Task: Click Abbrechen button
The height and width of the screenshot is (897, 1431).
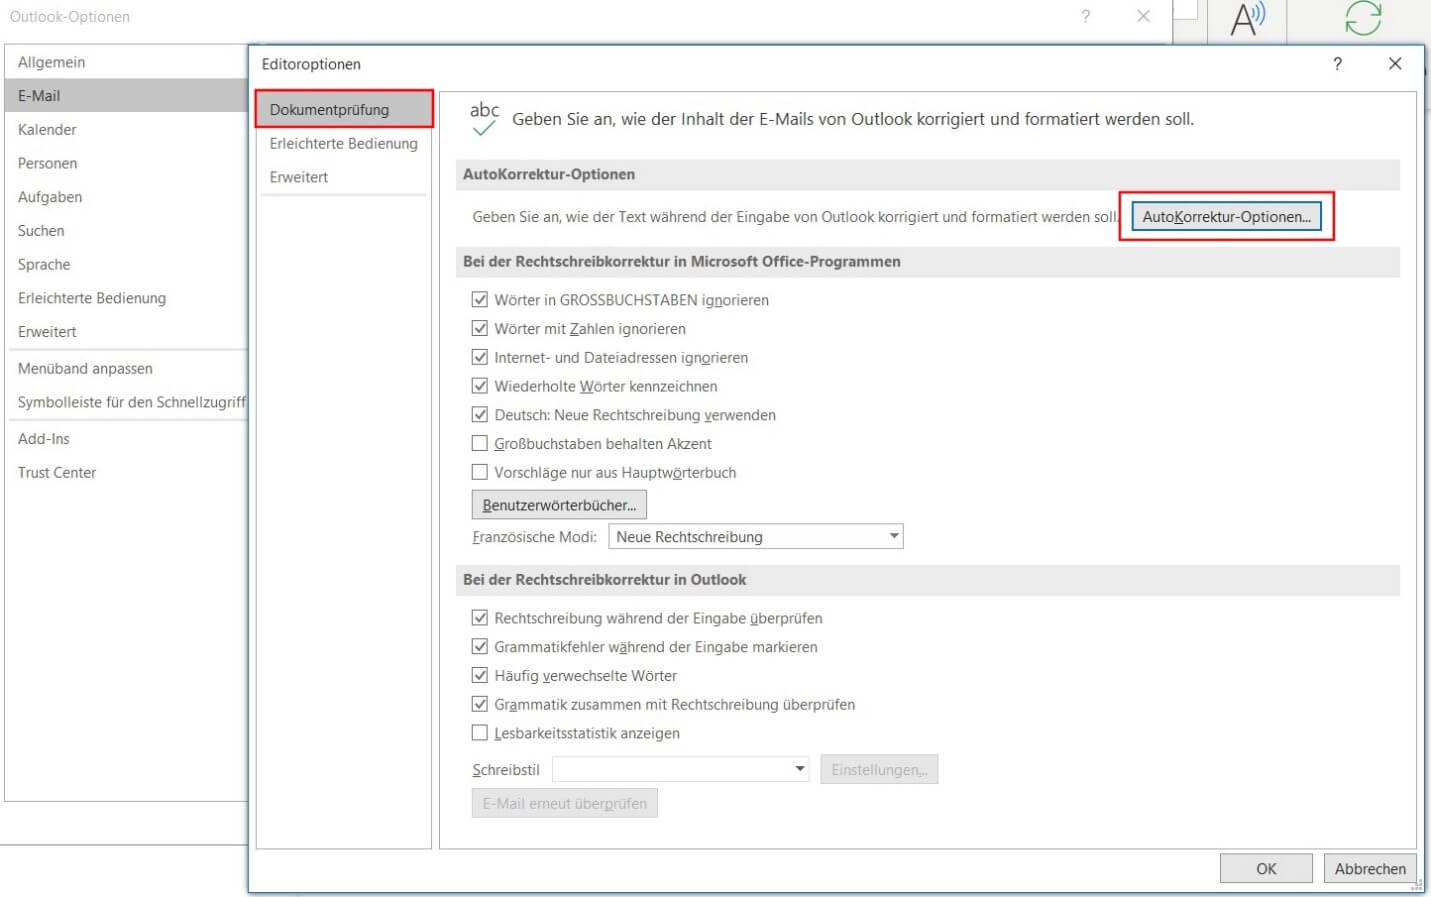Action: 1370,868
